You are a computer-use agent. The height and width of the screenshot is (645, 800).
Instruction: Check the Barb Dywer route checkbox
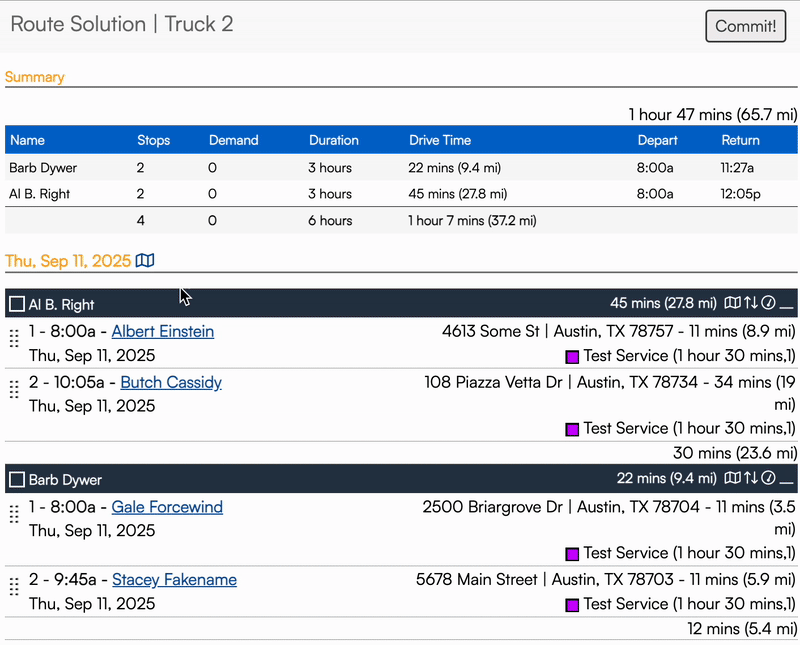(x=16, y=480)
